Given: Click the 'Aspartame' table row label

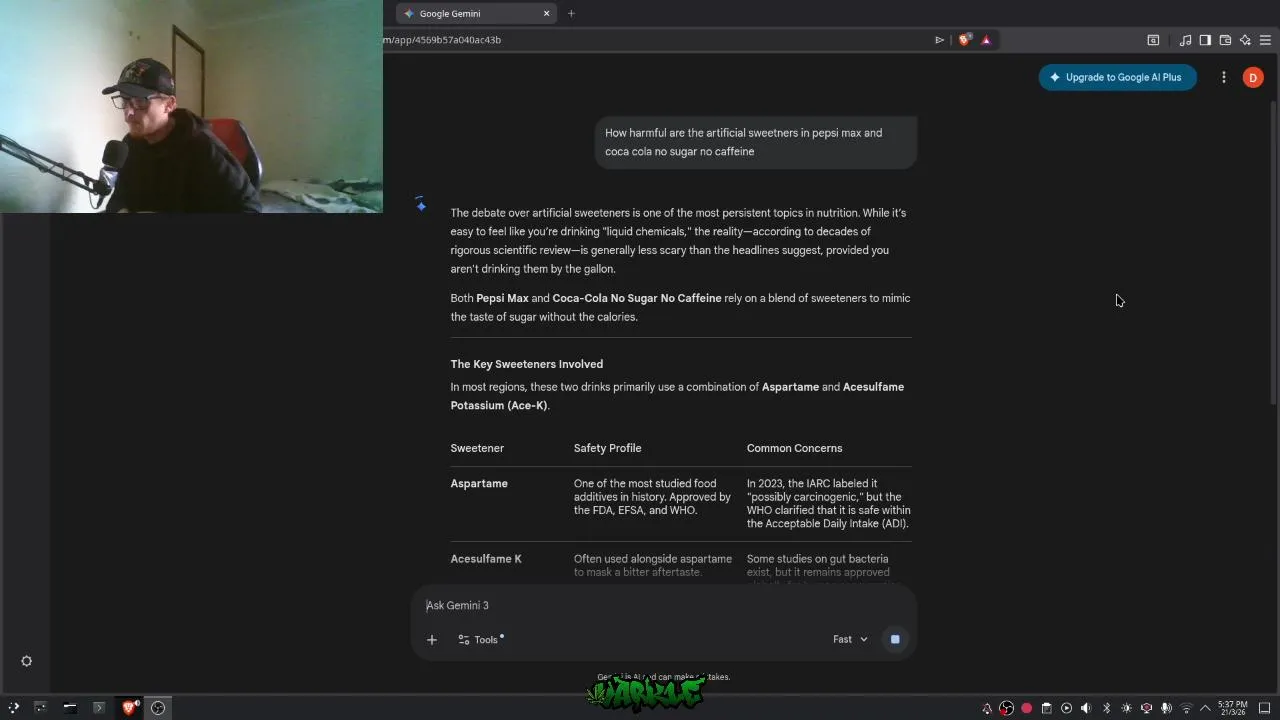Looking at the screenshot, I should (x=479, y=484).
